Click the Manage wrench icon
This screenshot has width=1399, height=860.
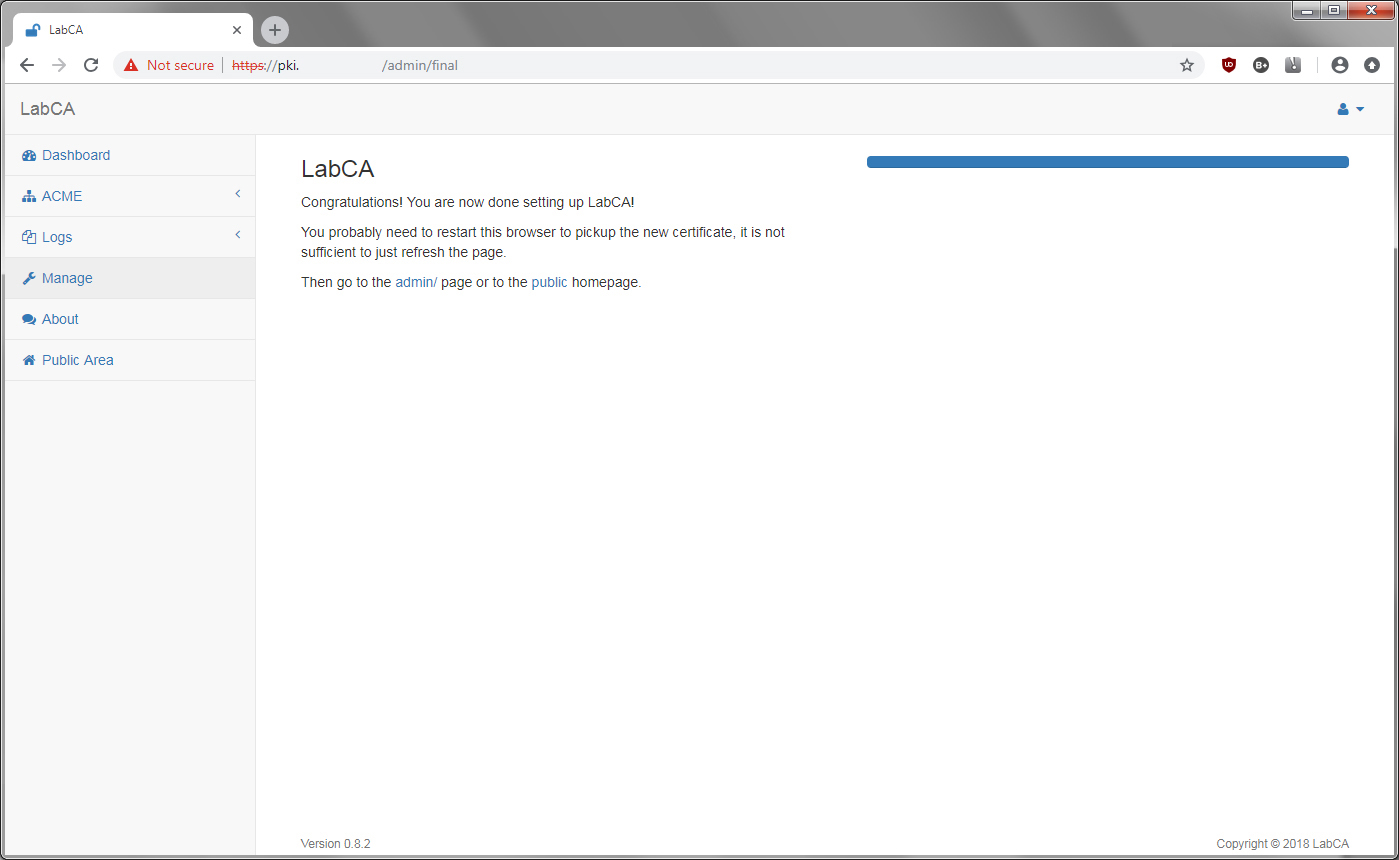[x=29, y=278]
